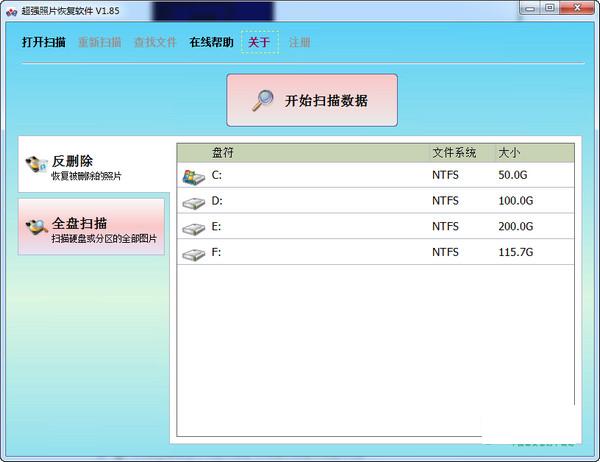Choose the E: drive icon
The width and height of the screenshot is (600, 462).
pyautogui.click(x=193, y=228)
